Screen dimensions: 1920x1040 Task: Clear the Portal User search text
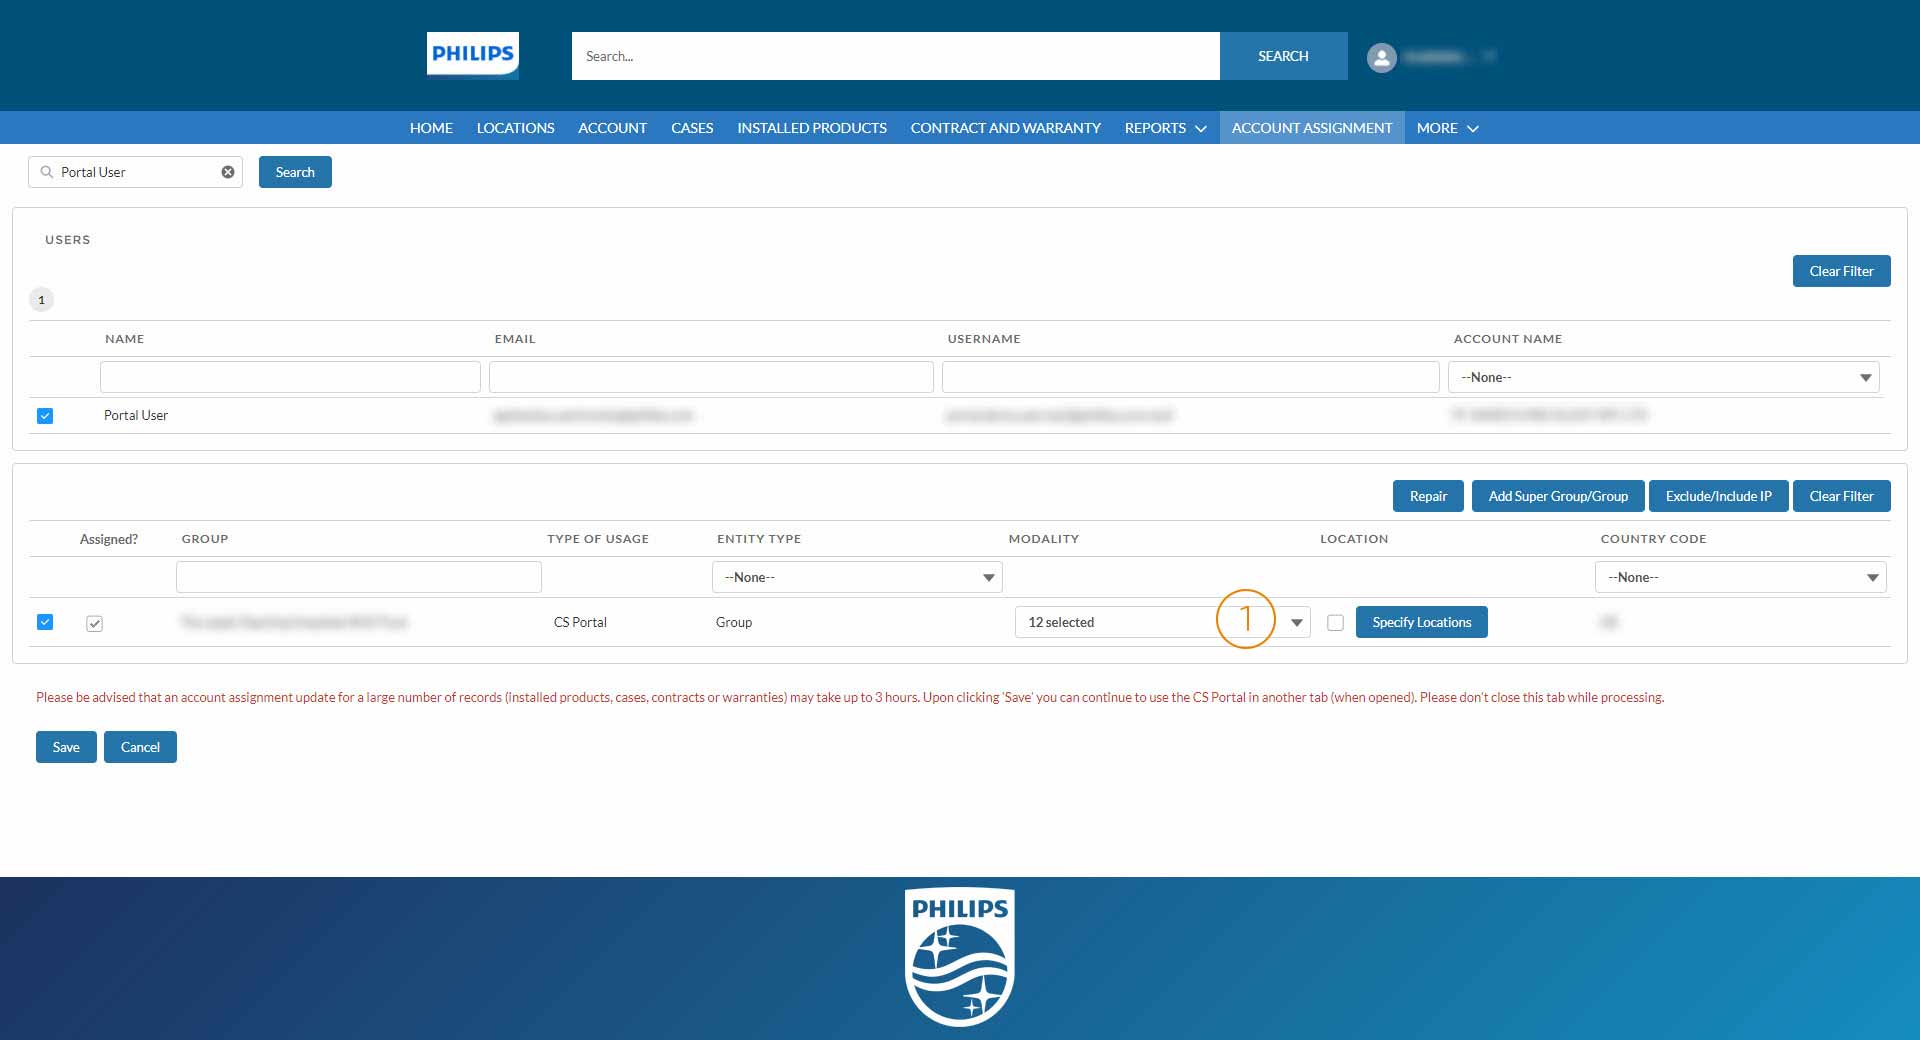(228, 172)
